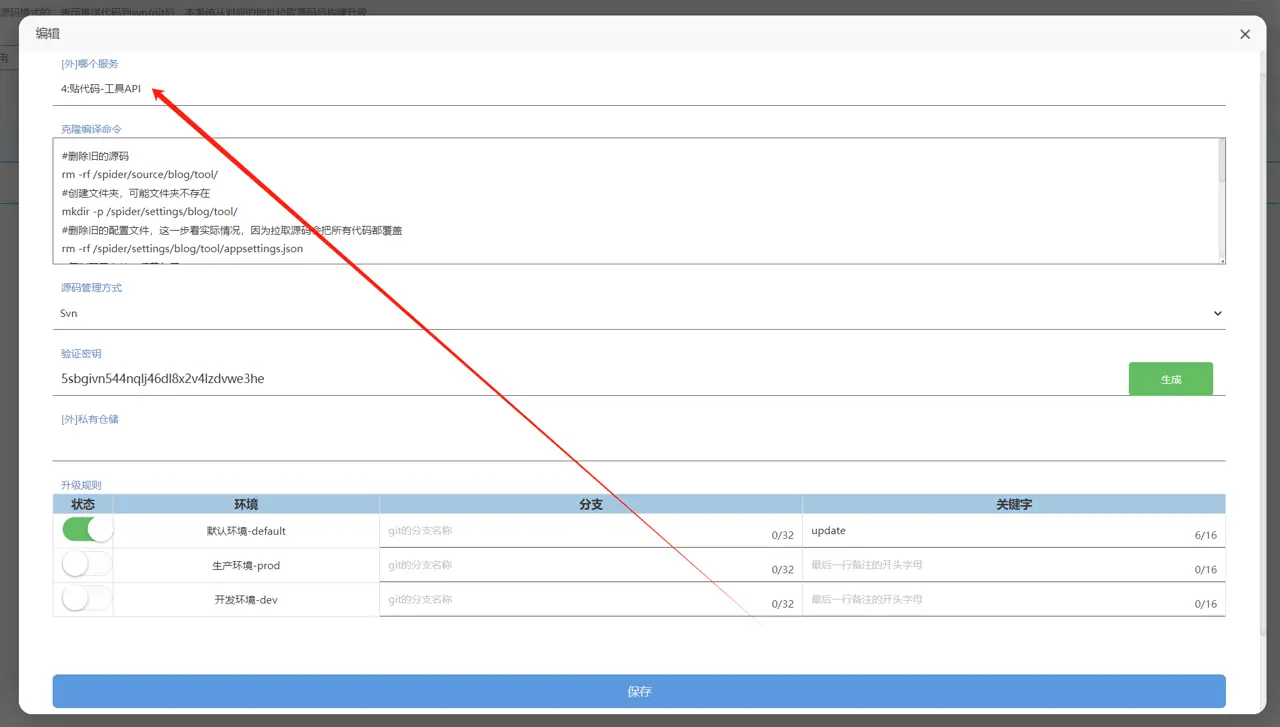Enable the 开发环境-dev status toggle
The width and height of the screenshot is (1280, 727).
coord(87,599)
